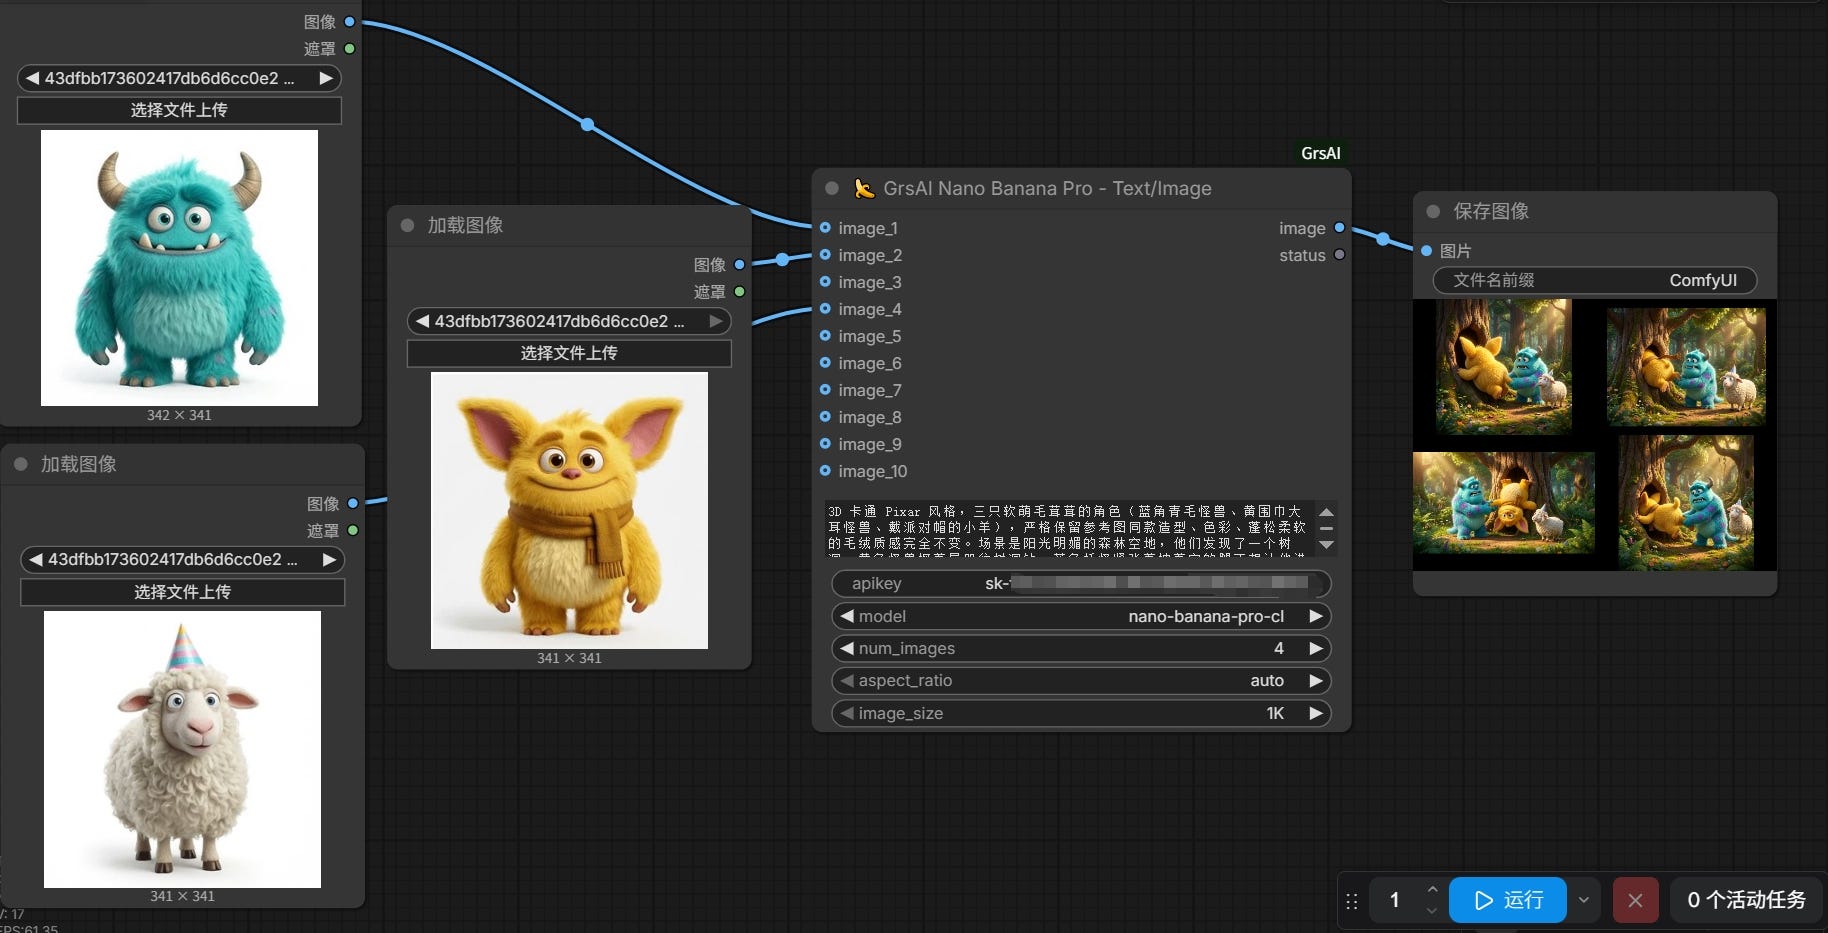Click 图像 output socket of blue monster node
The image size is (1828, 933).
349,21
